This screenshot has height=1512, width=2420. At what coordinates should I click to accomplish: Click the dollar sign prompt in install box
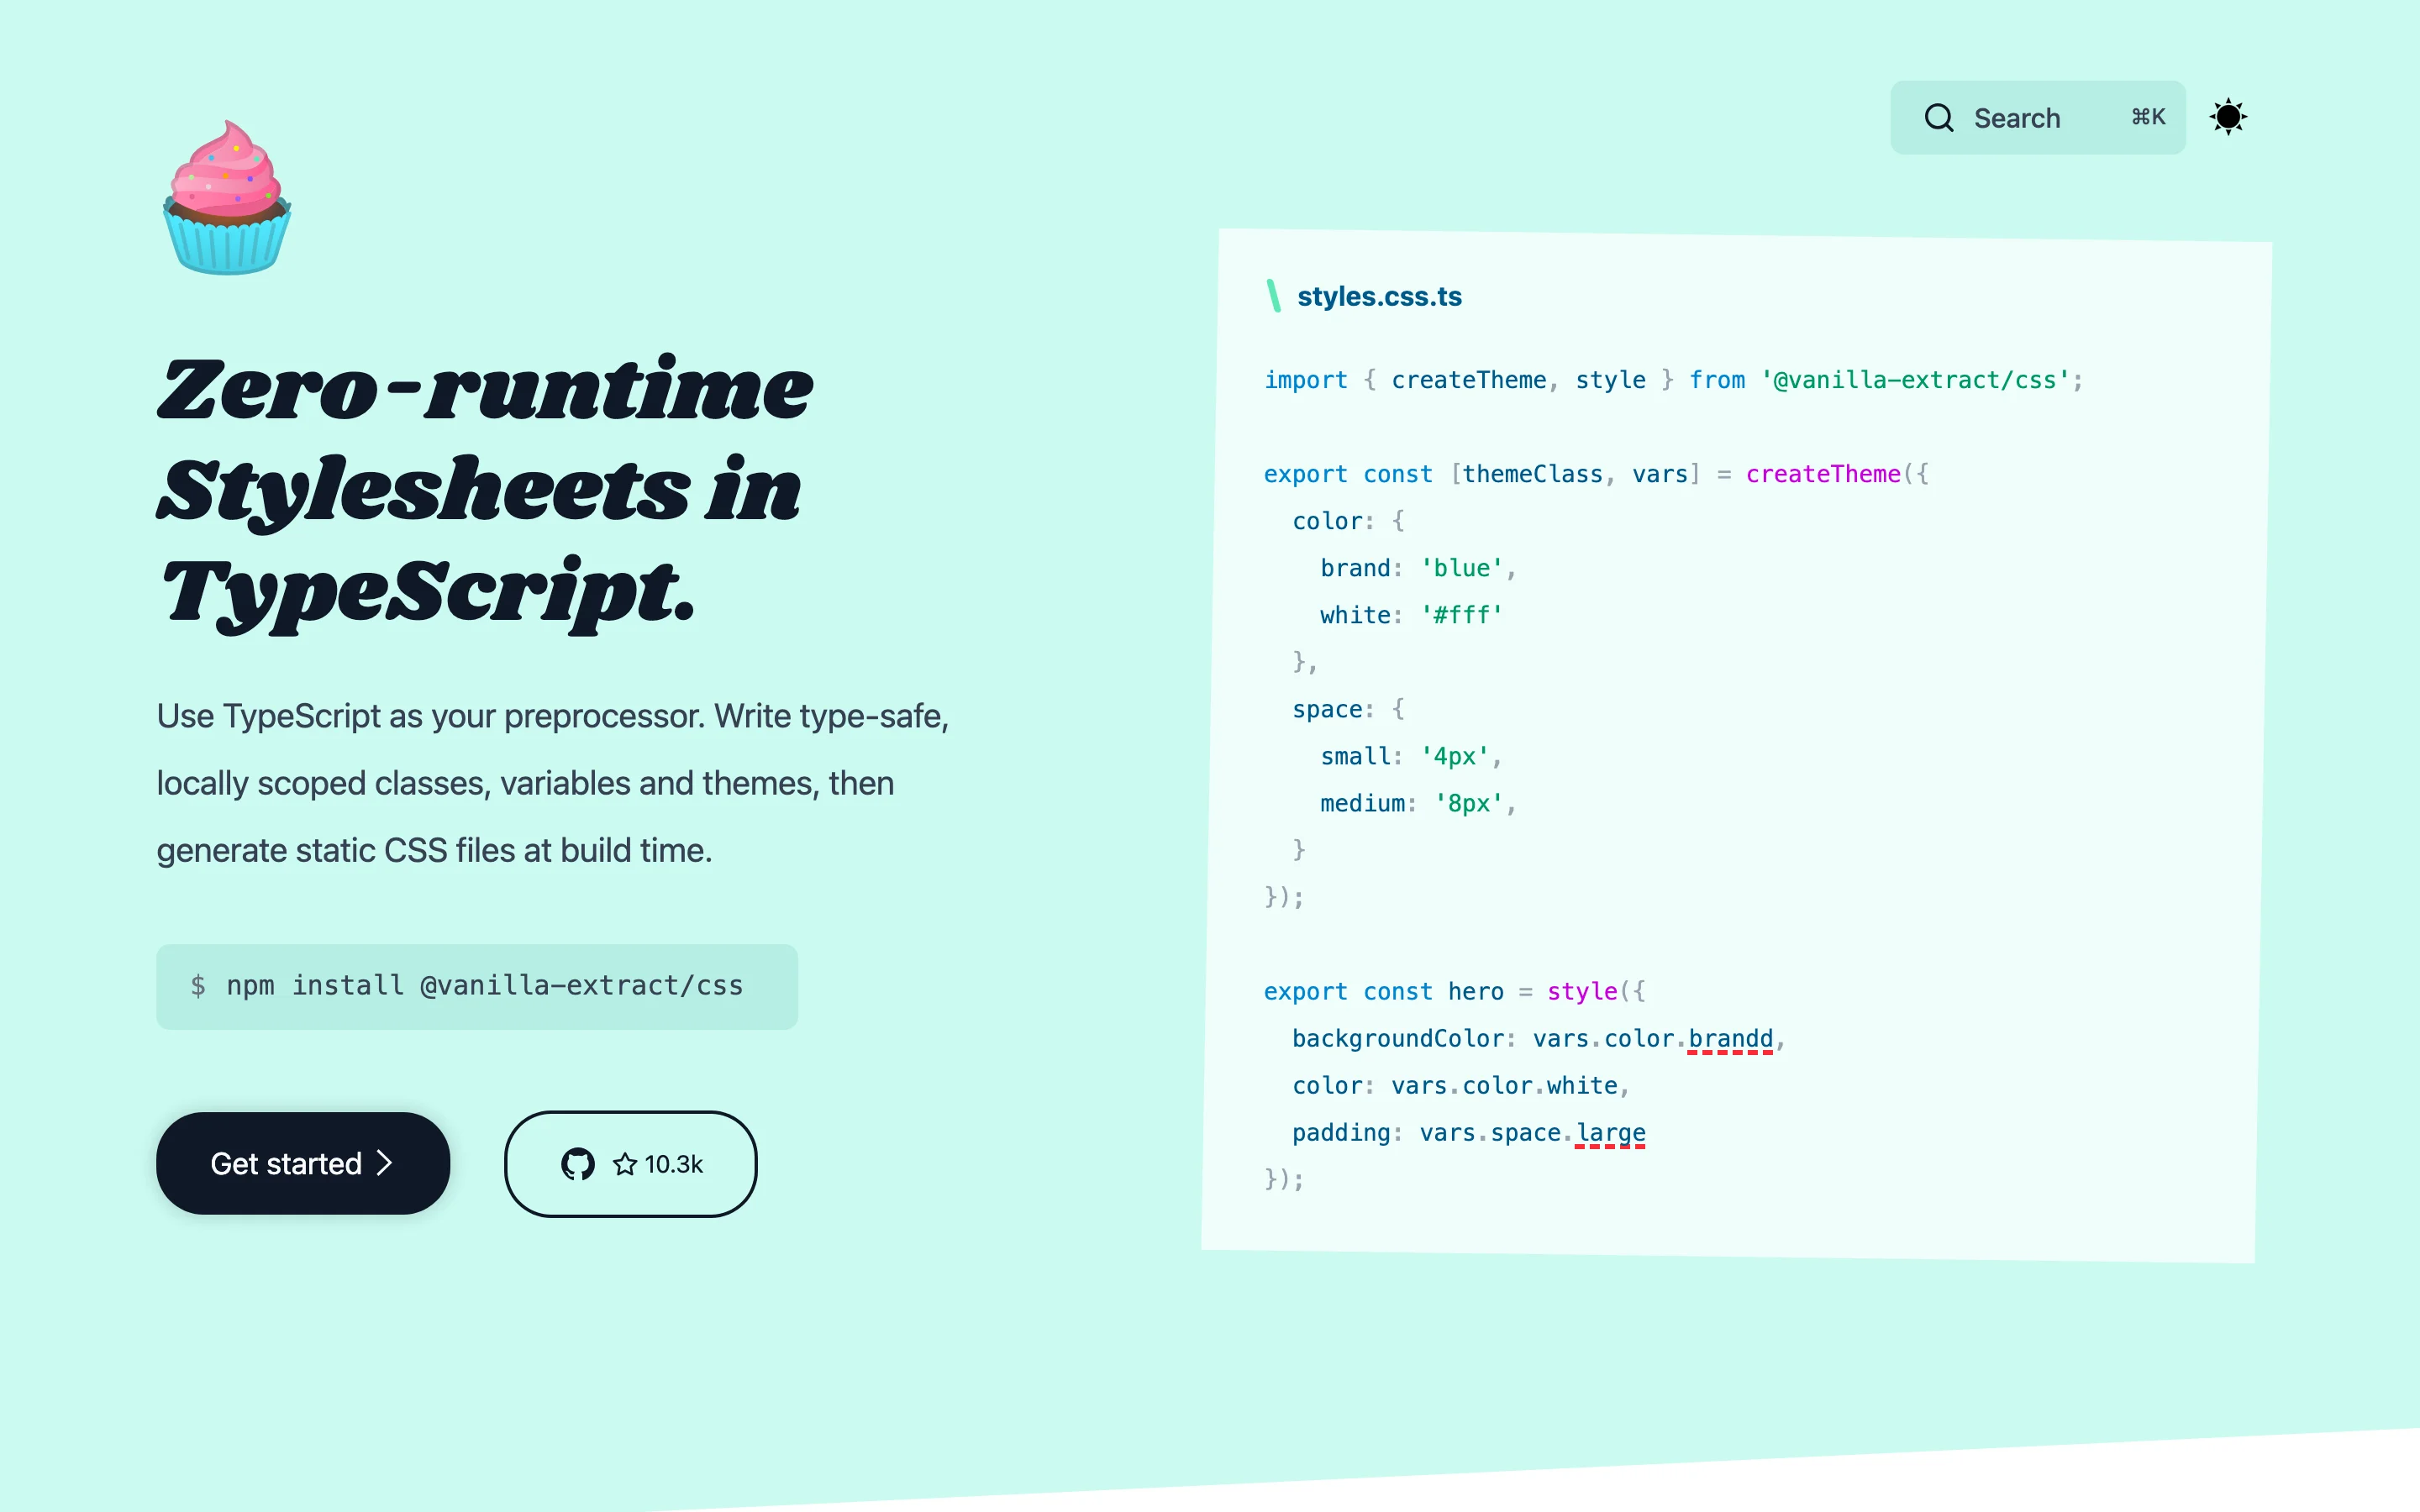click(x=198, y=986)
